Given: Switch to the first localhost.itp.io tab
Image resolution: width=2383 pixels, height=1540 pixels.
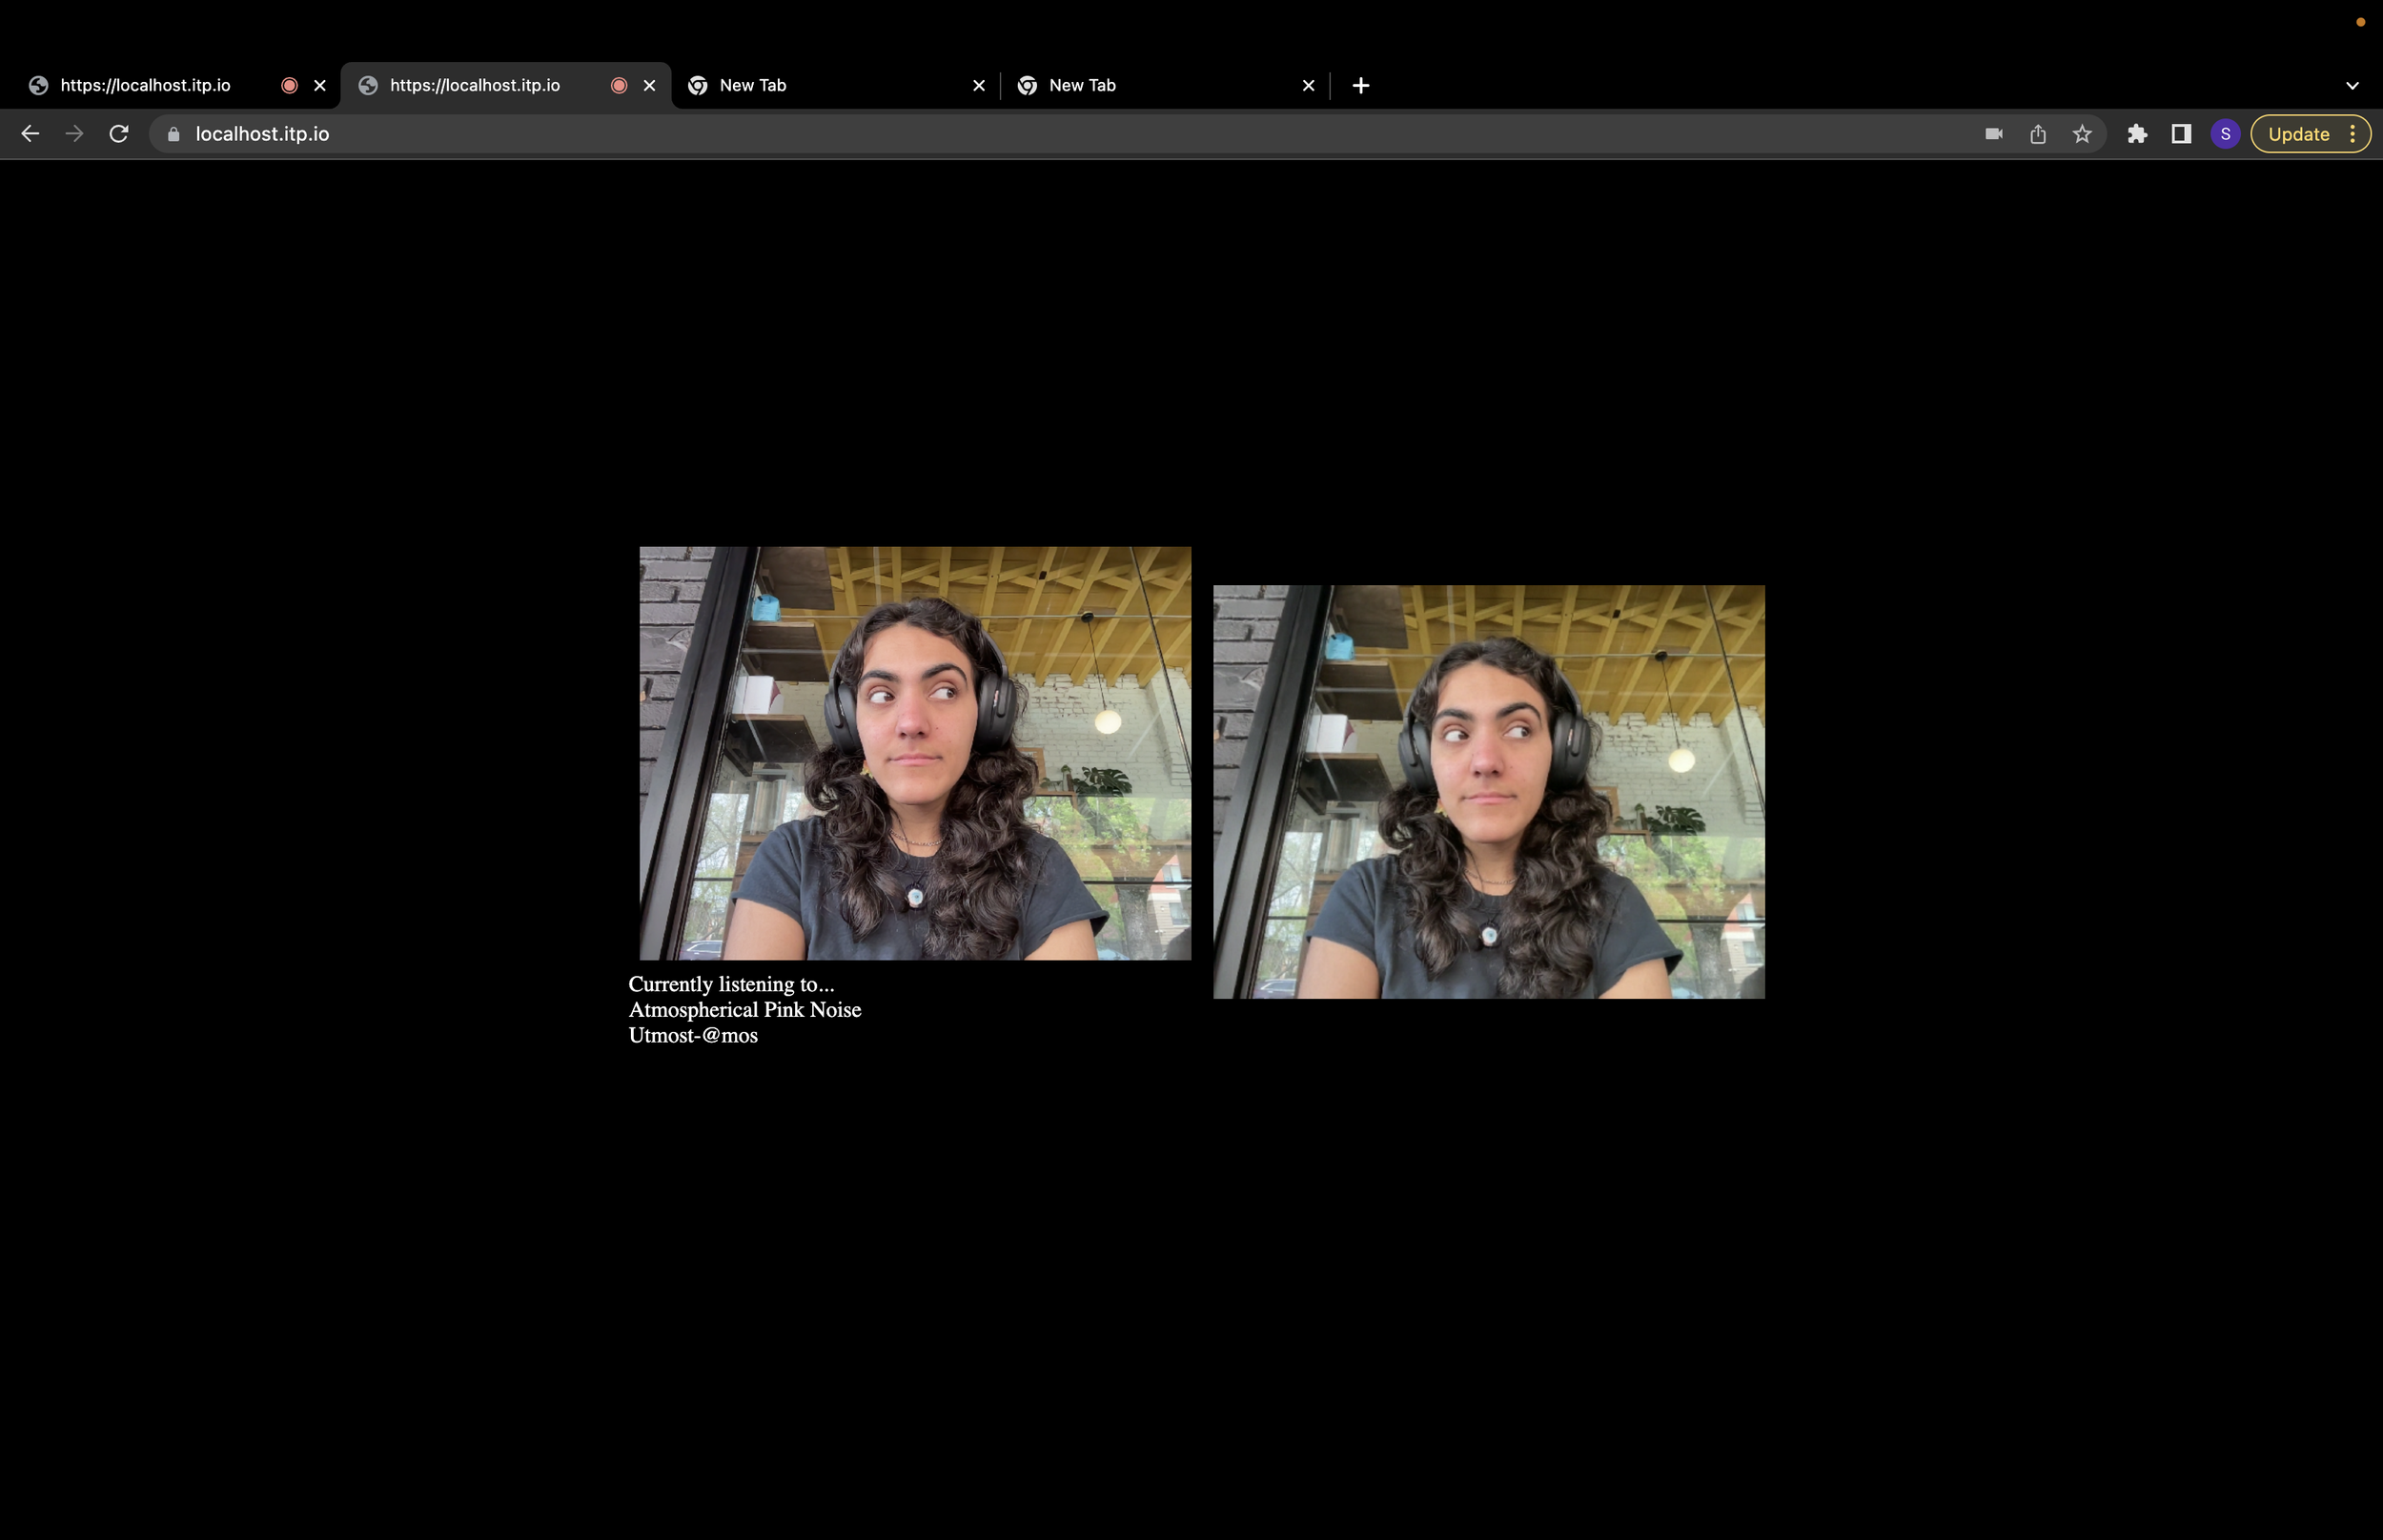Looking at the screenshot, I should 145,86.
